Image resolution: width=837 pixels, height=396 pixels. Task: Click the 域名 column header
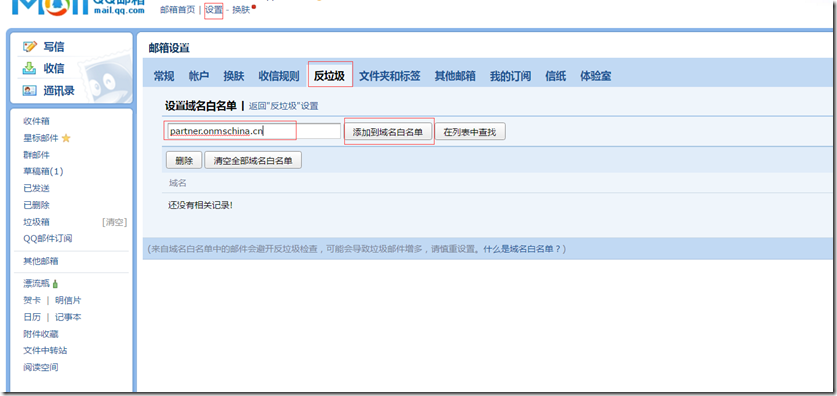[178, 183]
